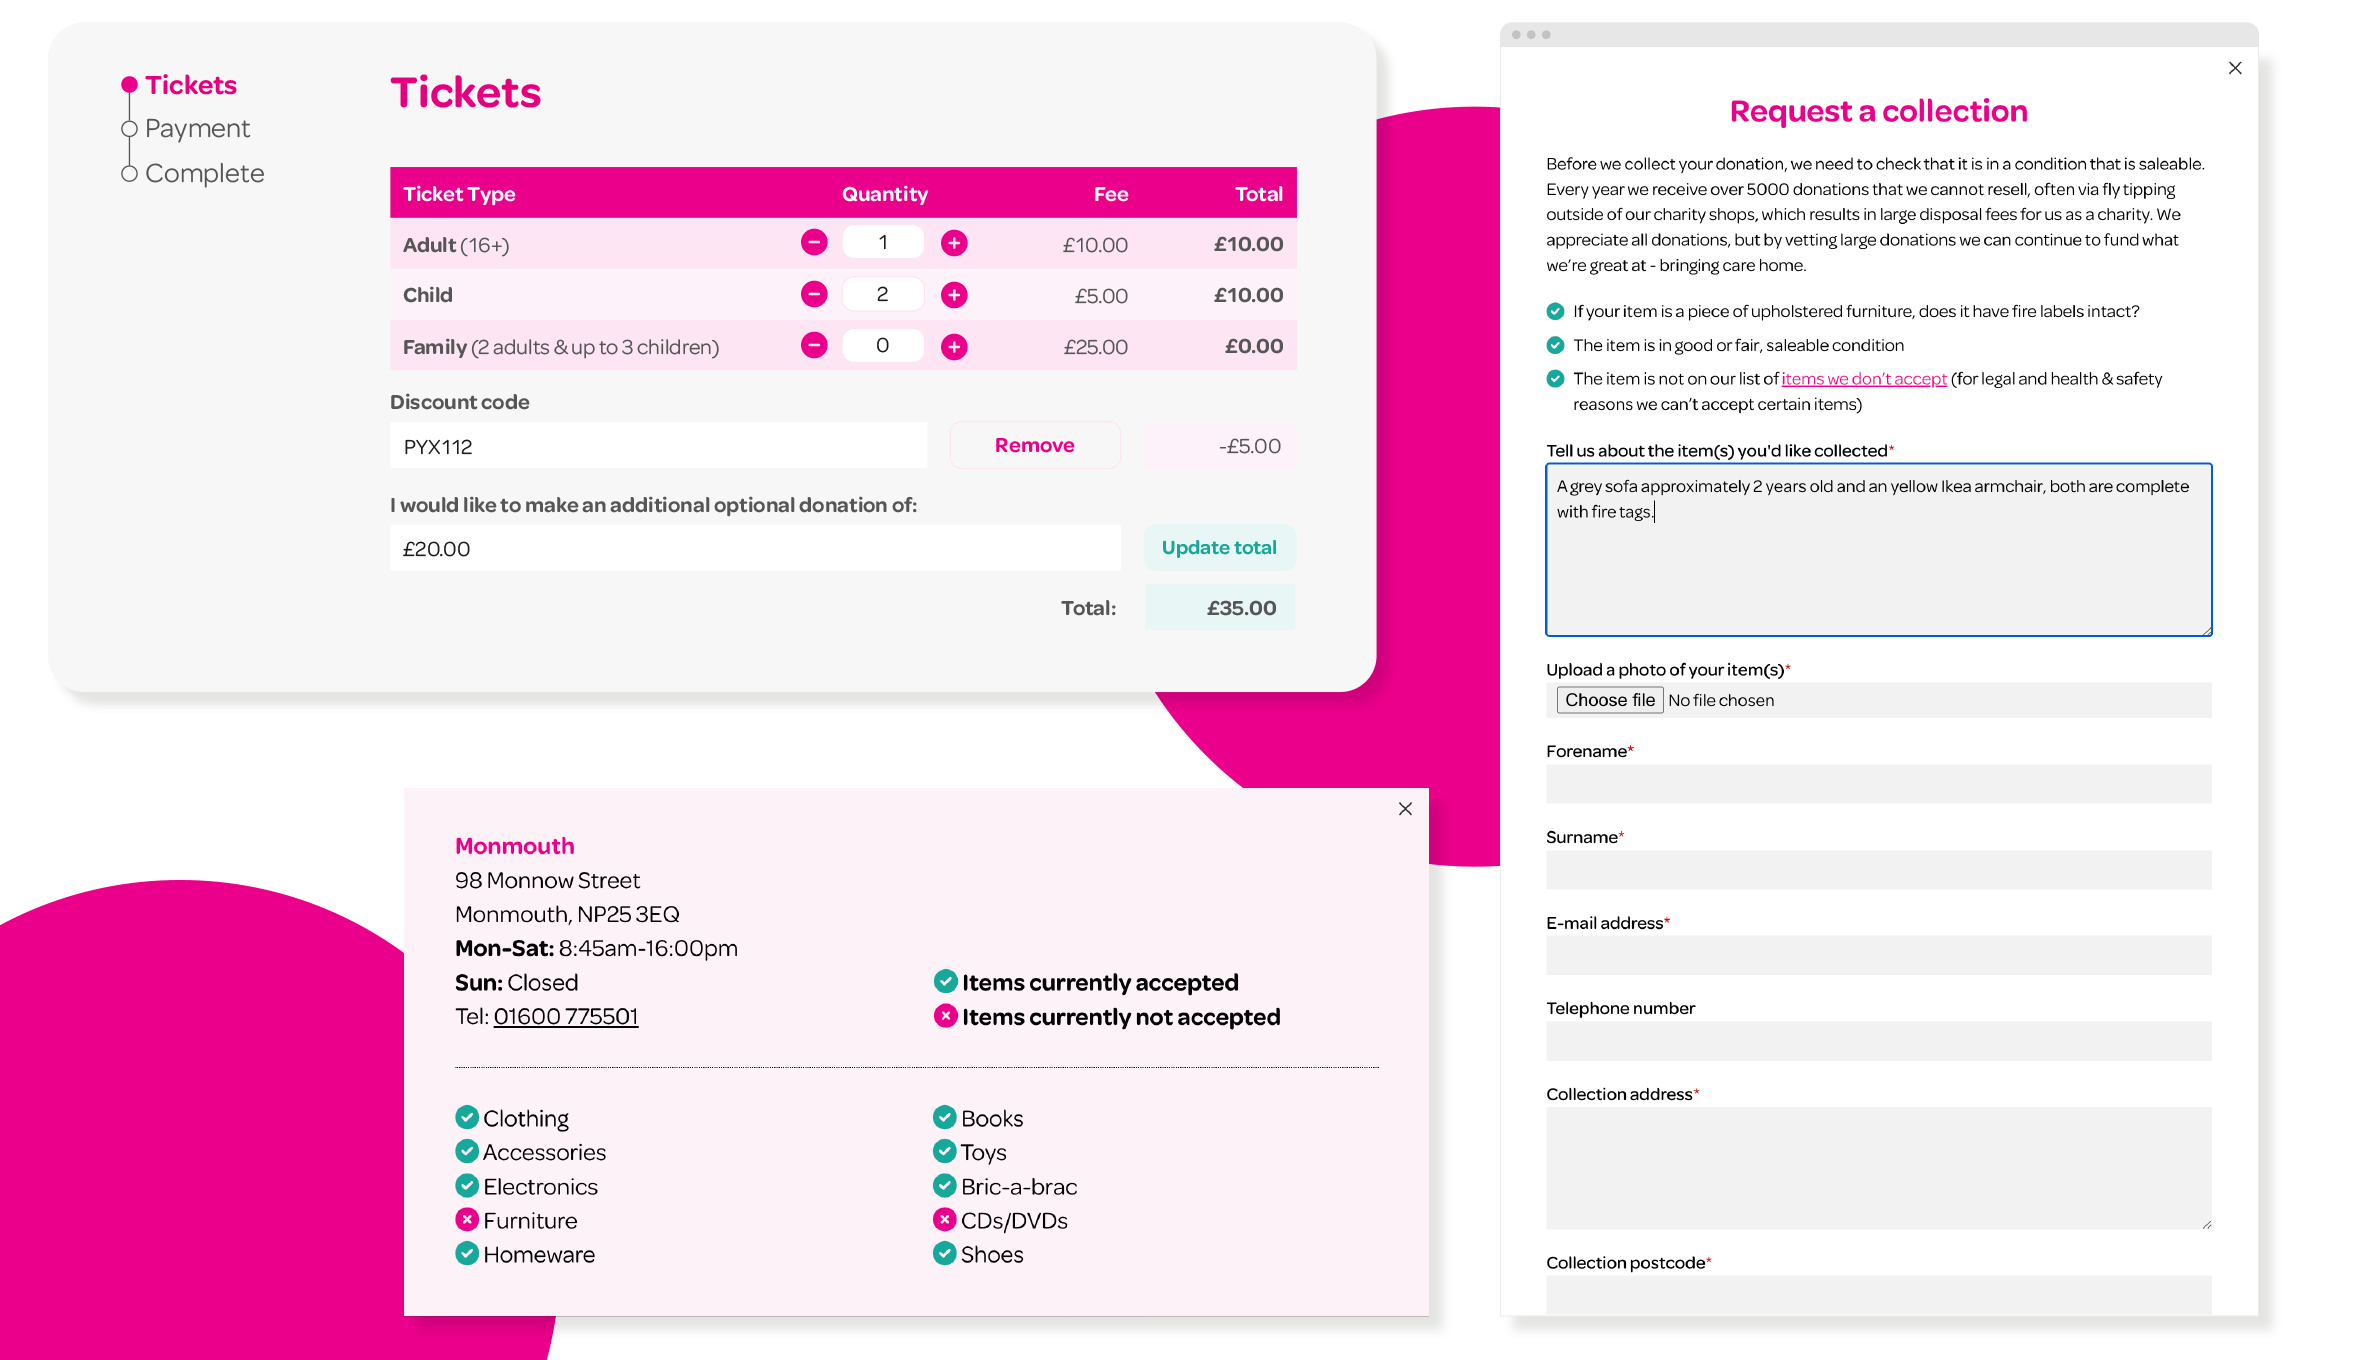Open the items we don't accept link
The image size is (2380, 1360).
1863,379
